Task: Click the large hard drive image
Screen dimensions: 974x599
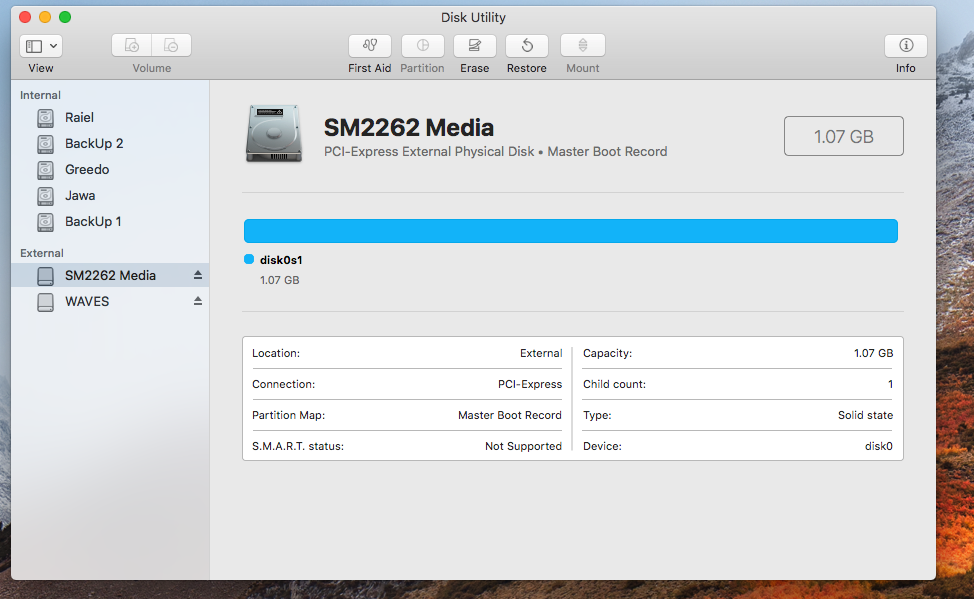Action: tap(274, 134)
